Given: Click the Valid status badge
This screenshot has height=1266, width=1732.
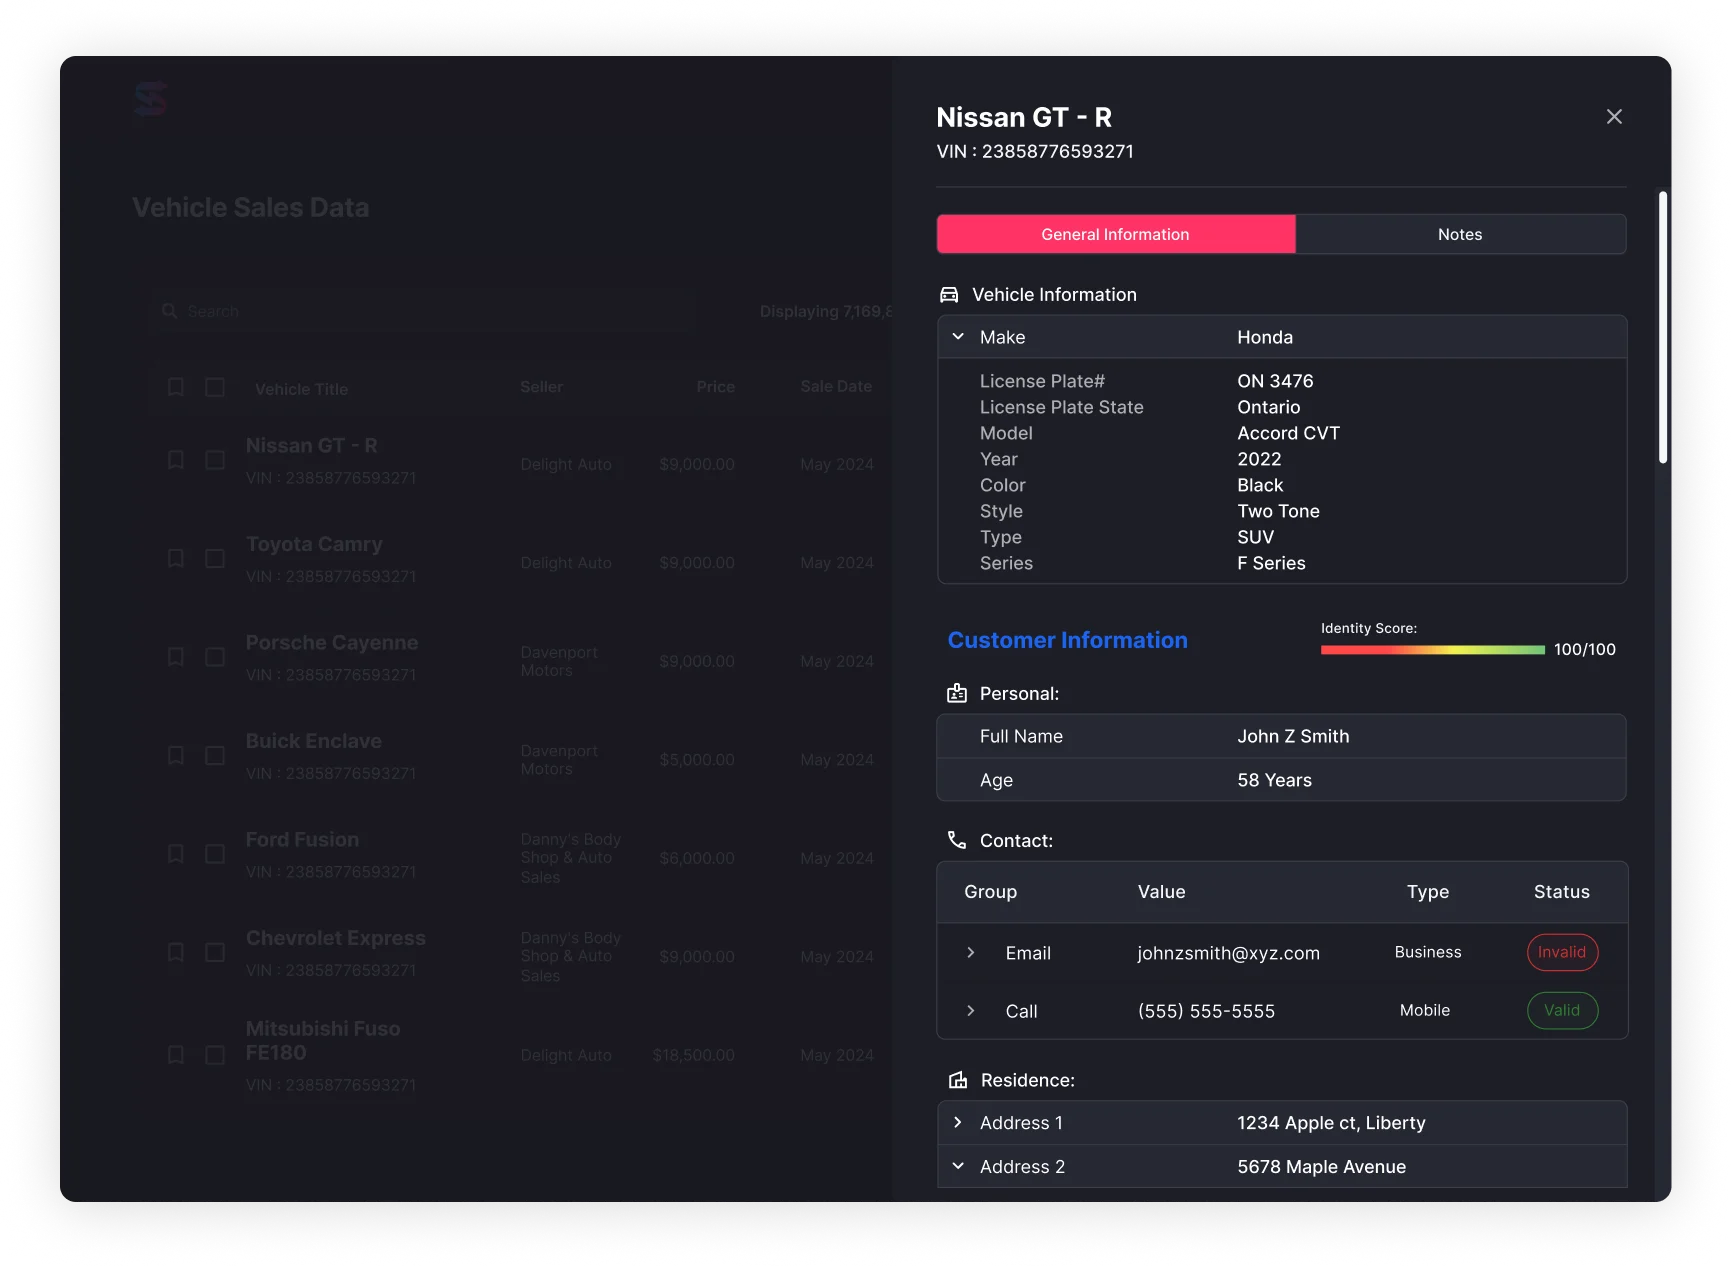Looking at the screenshot, I should pos(1562,1010).
